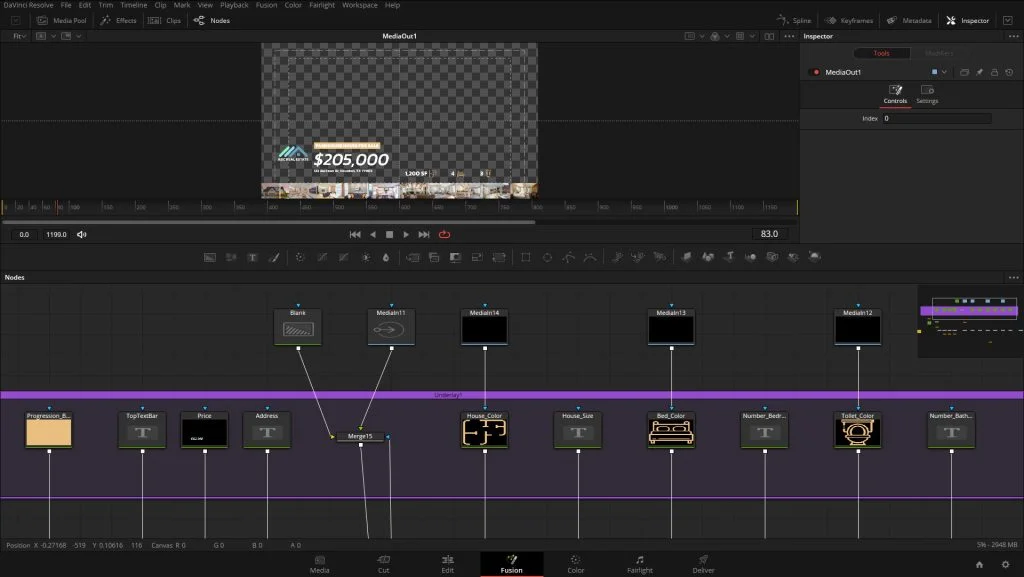Play the composition forward
The width and height of the screenshot is (1024, 577).
click(406, 234)
